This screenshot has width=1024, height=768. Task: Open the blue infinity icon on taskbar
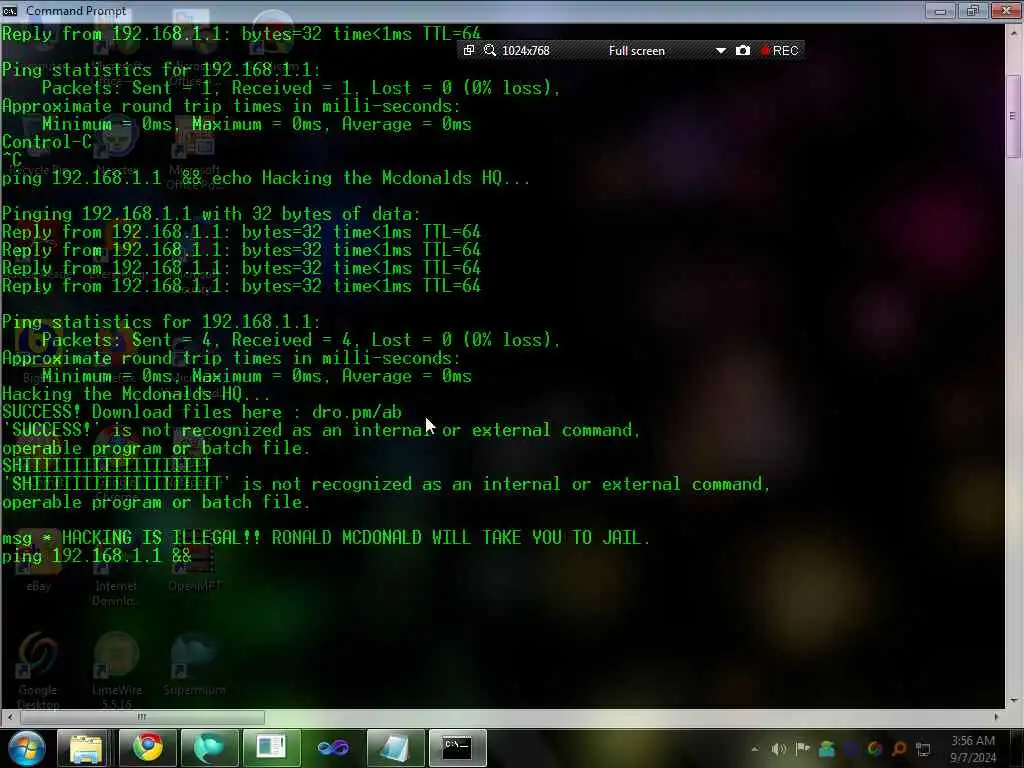tap(333, 748)
